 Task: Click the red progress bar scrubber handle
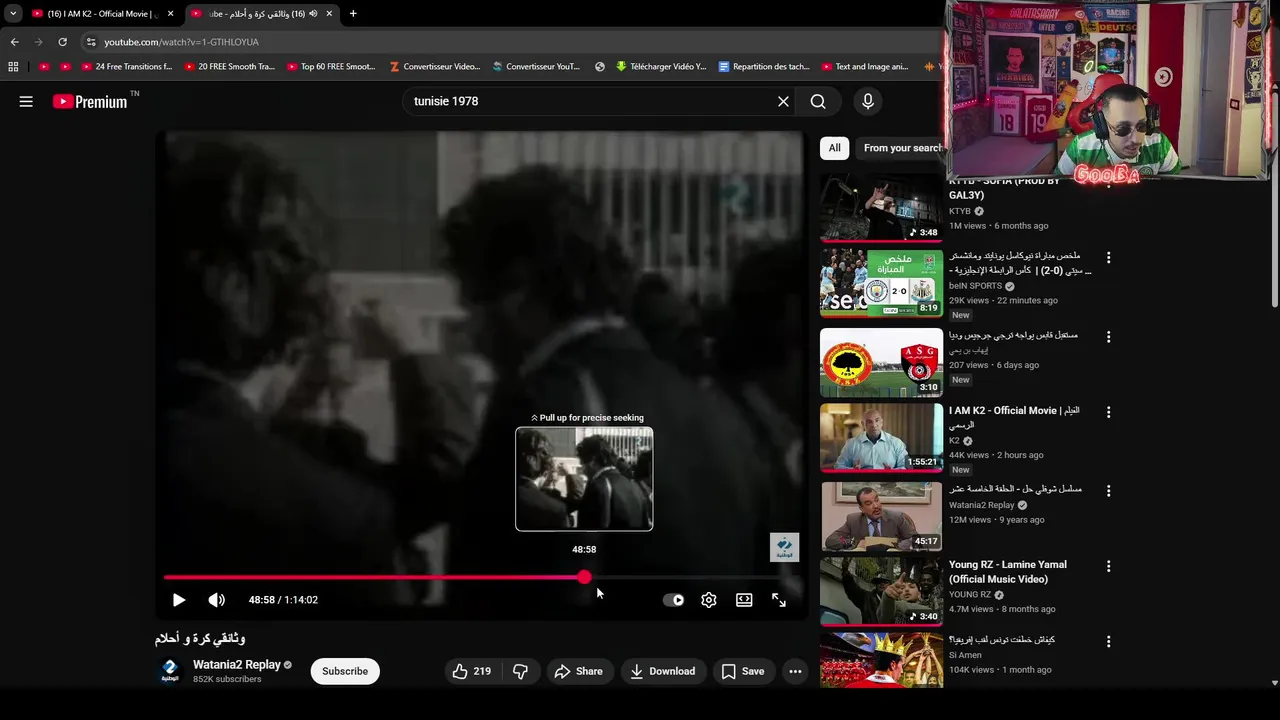[584, 577]
